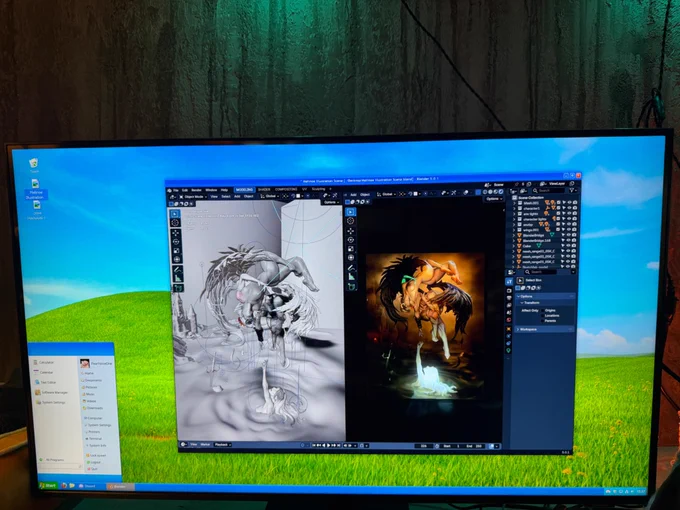Open Options dropdown in rendered viewport
The height and width of the screenshot is (510, 680).
click(x=494, y=199)
